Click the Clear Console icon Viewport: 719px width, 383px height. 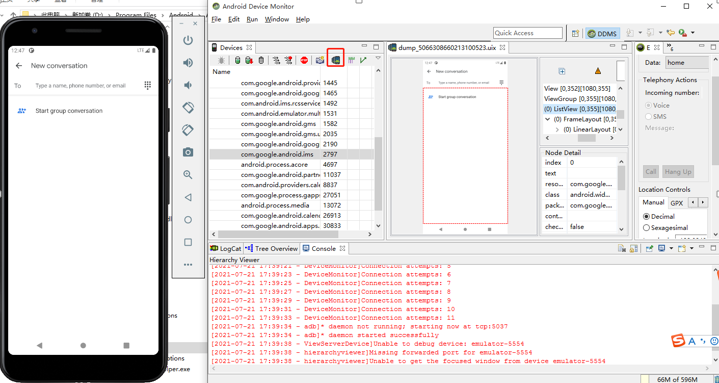(x=622, y=249)
